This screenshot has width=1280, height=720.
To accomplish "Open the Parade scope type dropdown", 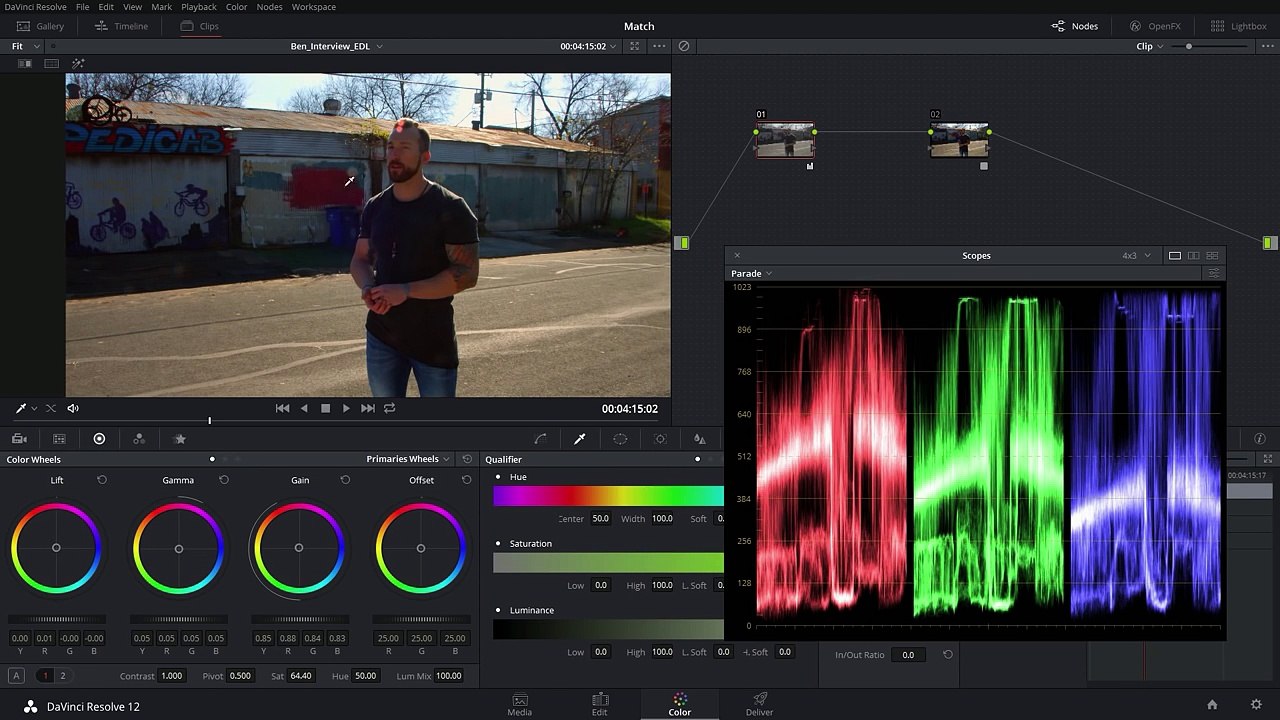I will [752, 273].
